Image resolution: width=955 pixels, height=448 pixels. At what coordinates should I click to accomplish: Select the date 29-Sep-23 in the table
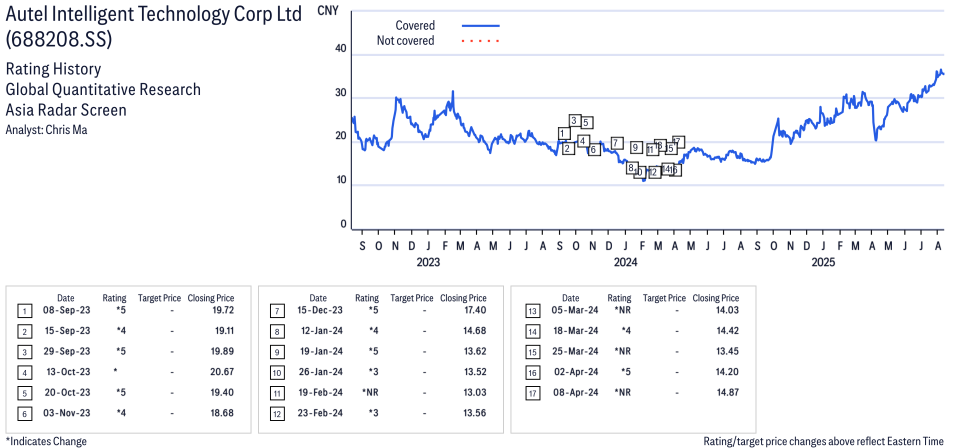click(65, 351)
